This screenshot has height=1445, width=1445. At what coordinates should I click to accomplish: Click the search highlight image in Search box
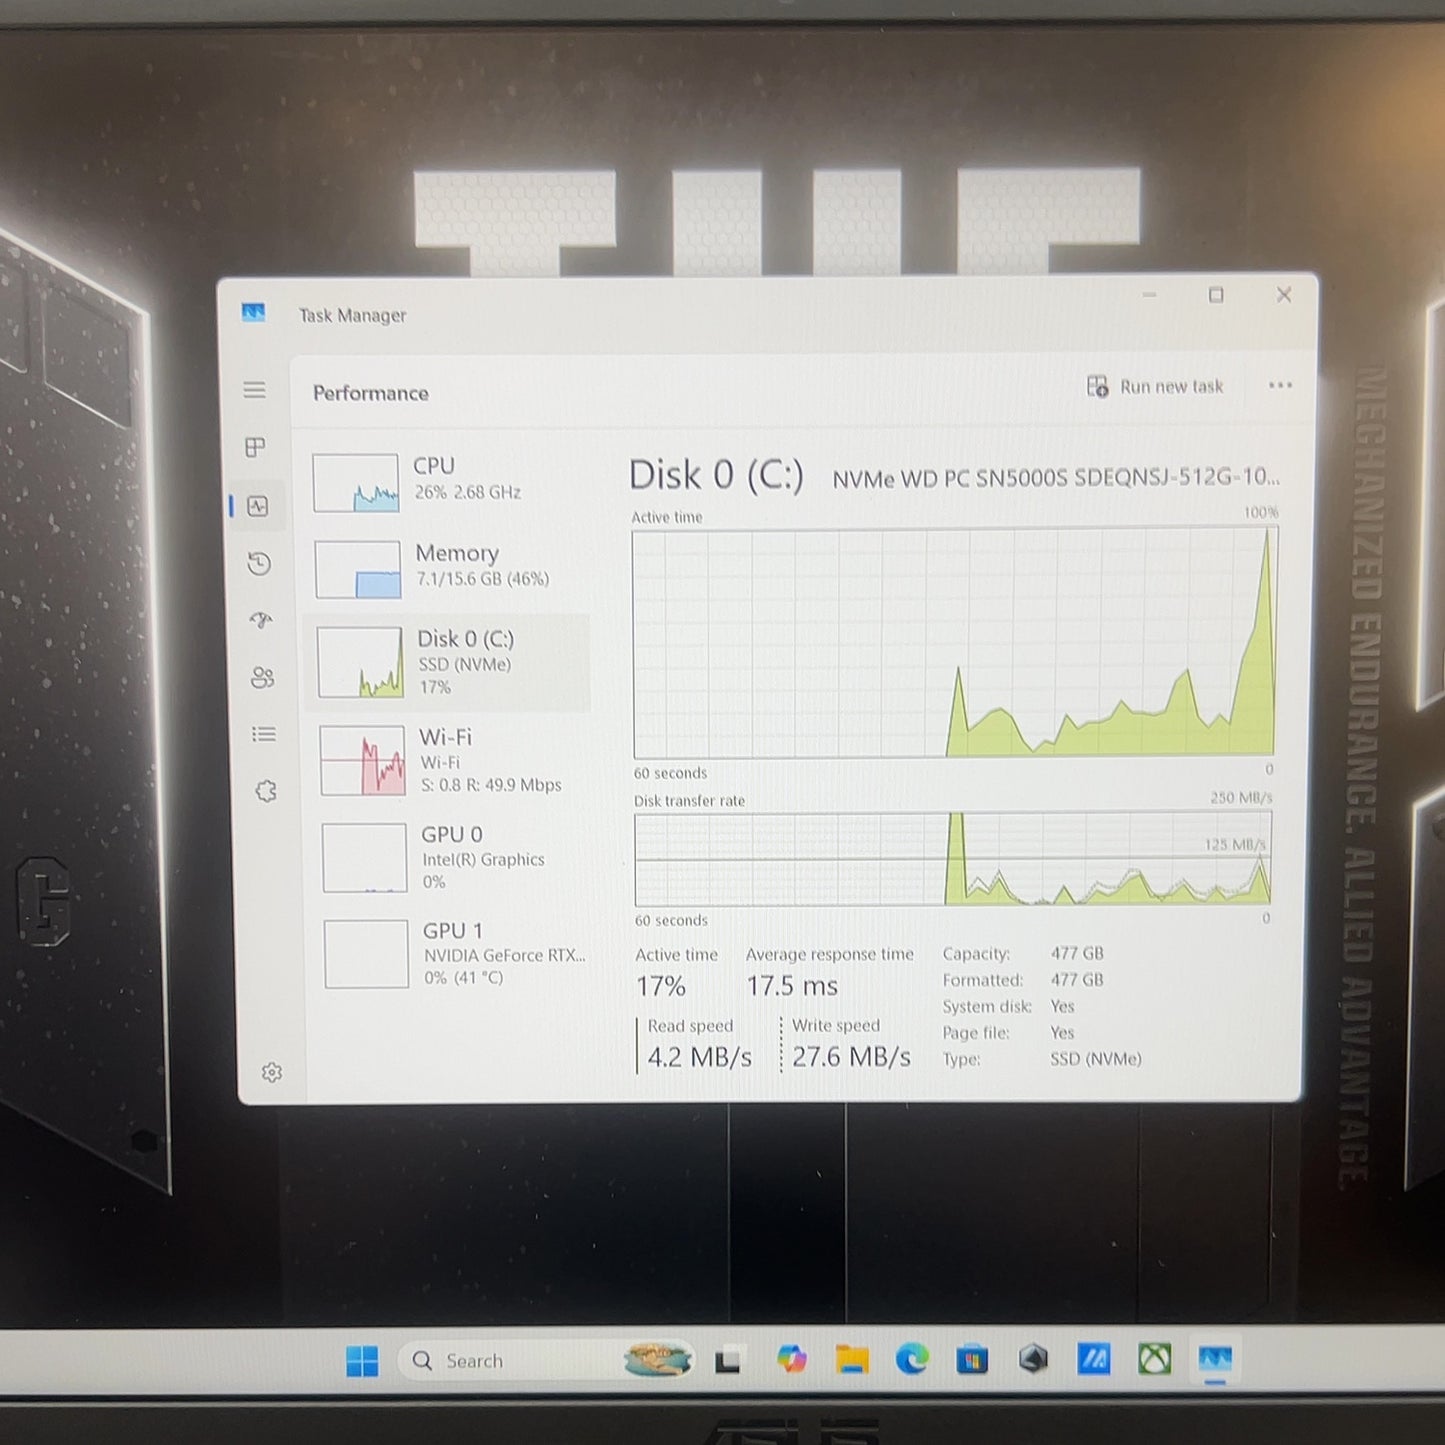(657, 1360)
